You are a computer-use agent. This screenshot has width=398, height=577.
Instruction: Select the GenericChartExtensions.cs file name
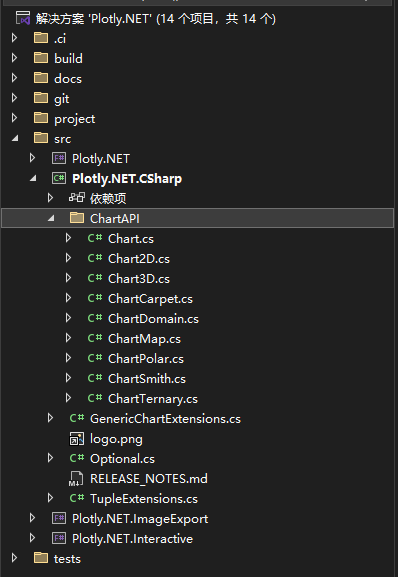[x=166, y=418]
